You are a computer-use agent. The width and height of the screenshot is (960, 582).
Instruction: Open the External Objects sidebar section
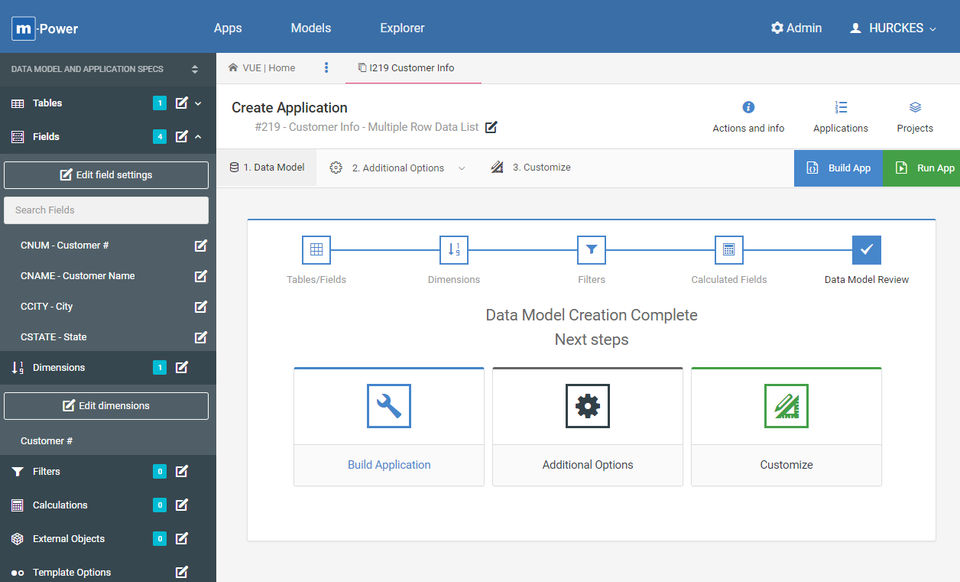pos(69,539)
